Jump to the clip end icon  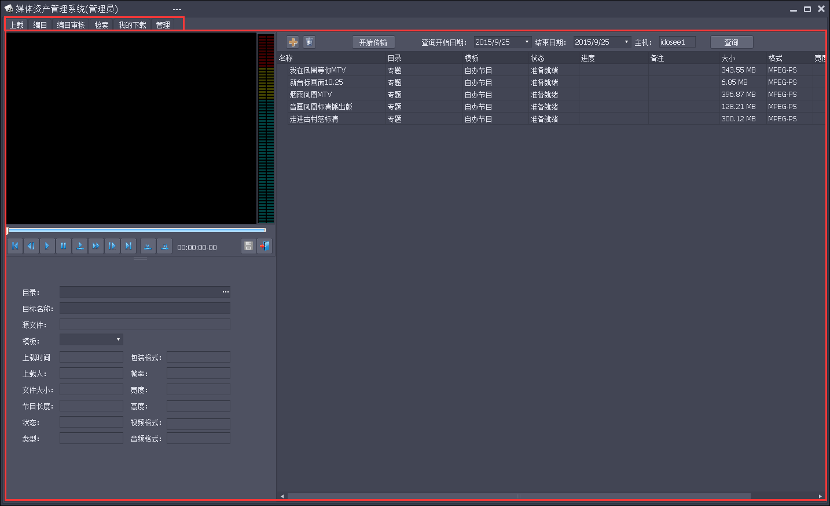128,245
